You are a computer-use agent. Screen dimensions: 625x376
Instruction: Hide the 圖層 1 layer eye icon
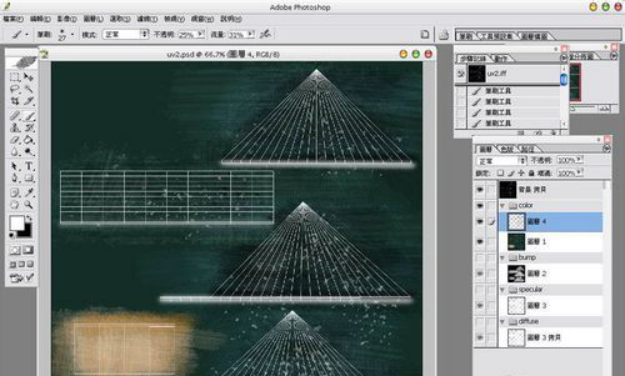[x=480, y=242]
